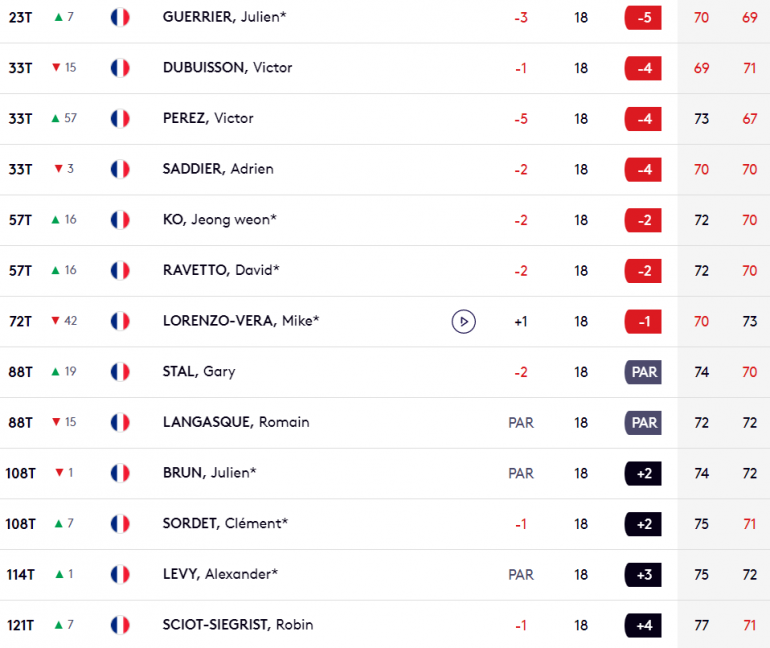Click the flag icon for STAL, Gary
Viewport: 770px width, 648px height.
pos(120,372)
